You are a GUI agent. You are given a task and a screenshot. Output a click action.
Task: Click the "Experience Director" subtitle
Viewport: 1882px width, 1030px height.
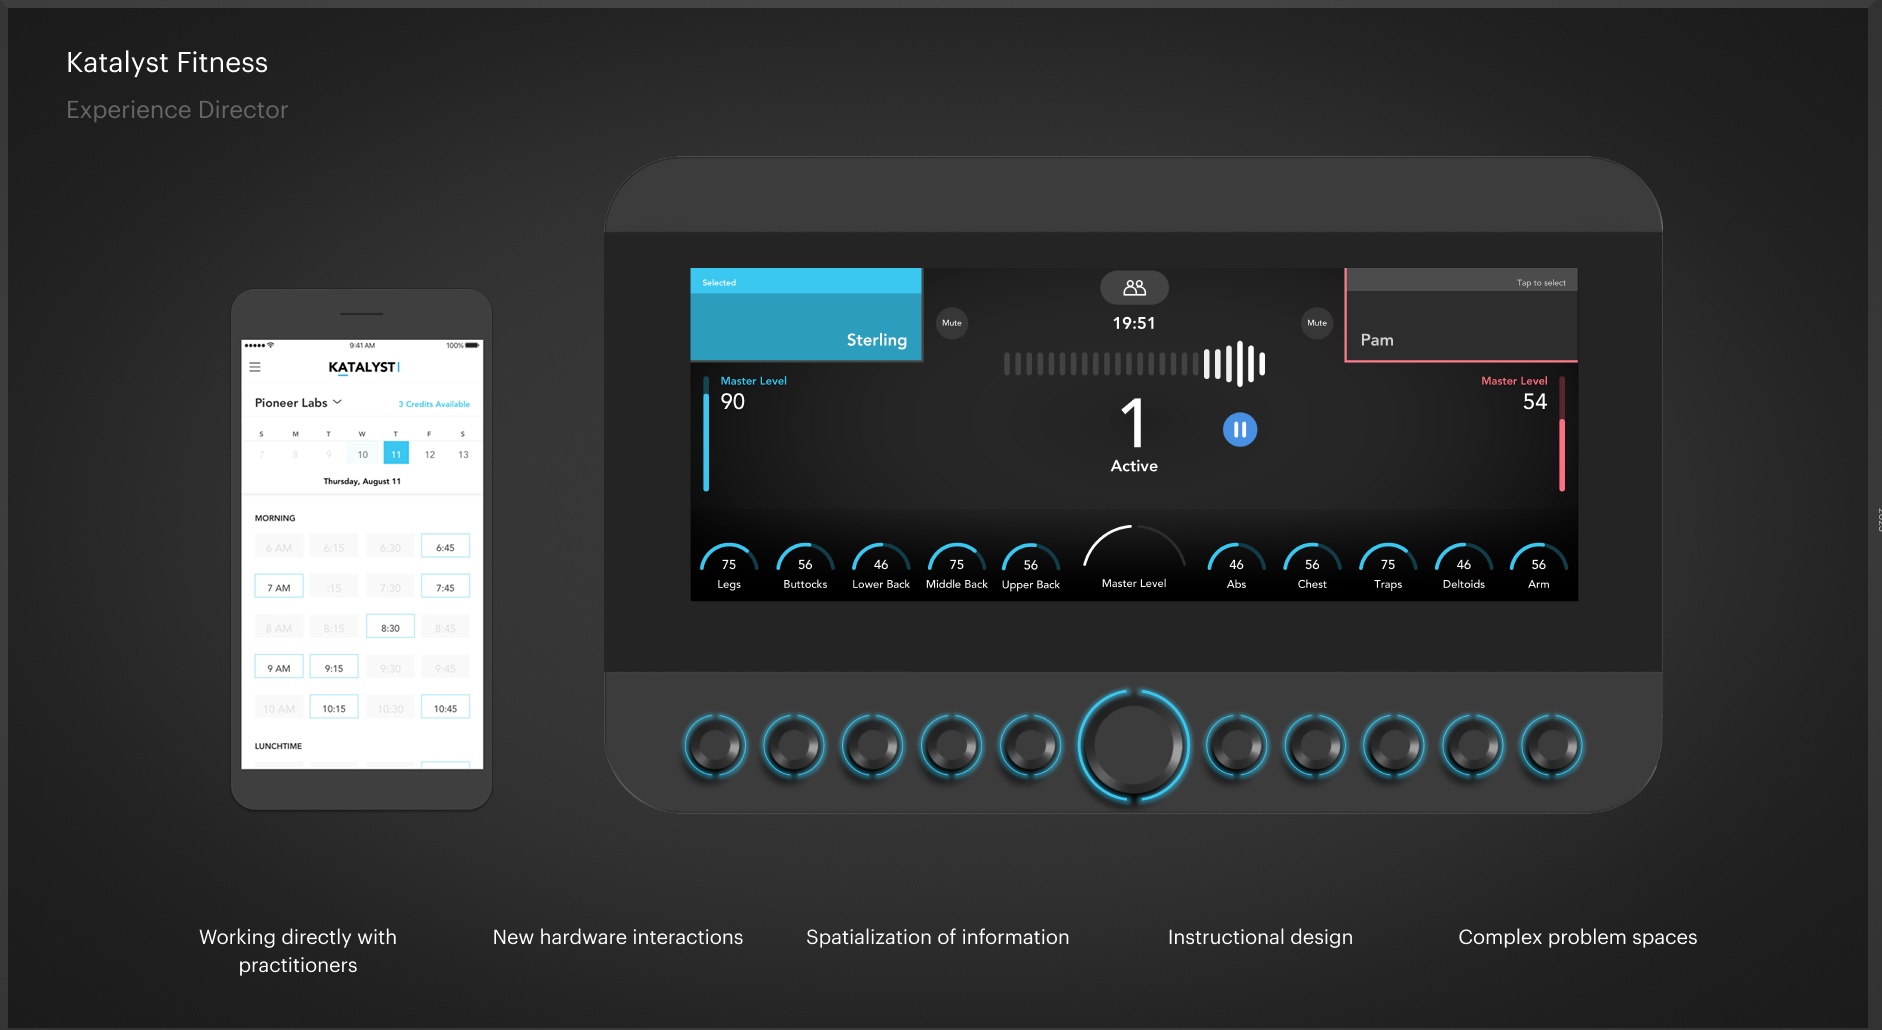[x=177, y=110]
